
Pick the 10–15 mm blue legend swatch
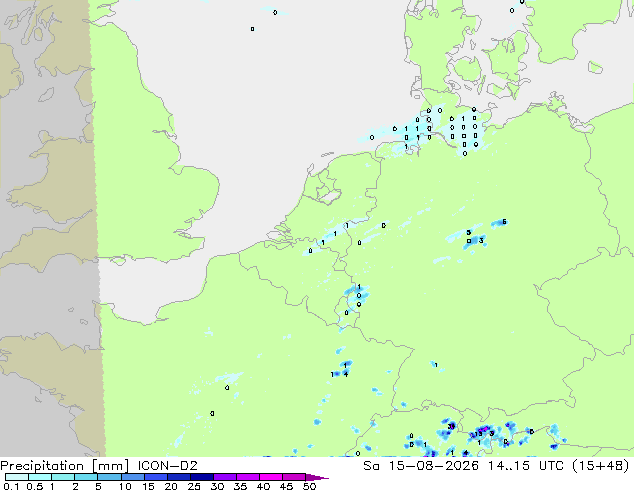(132, 477)
